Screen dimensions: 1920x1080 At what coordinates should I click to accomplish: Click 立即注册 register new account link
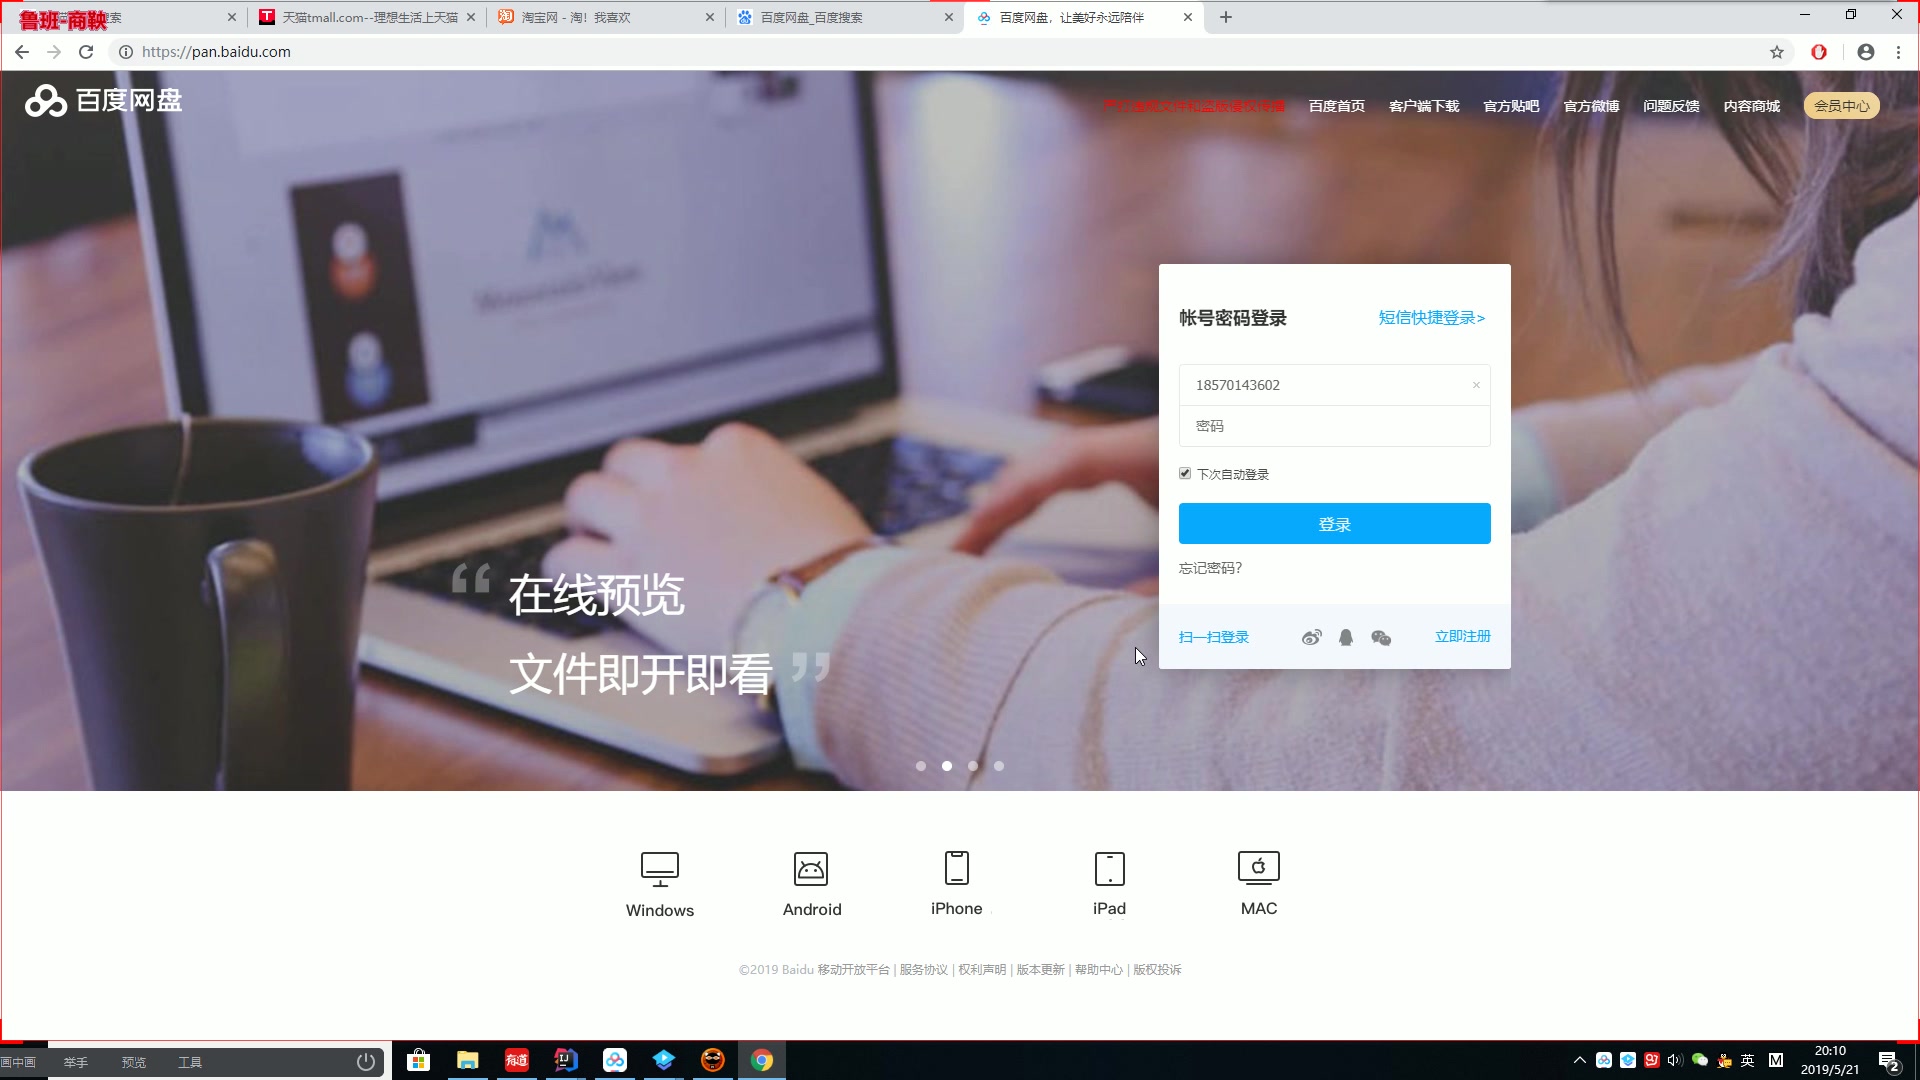(1462, 636)
